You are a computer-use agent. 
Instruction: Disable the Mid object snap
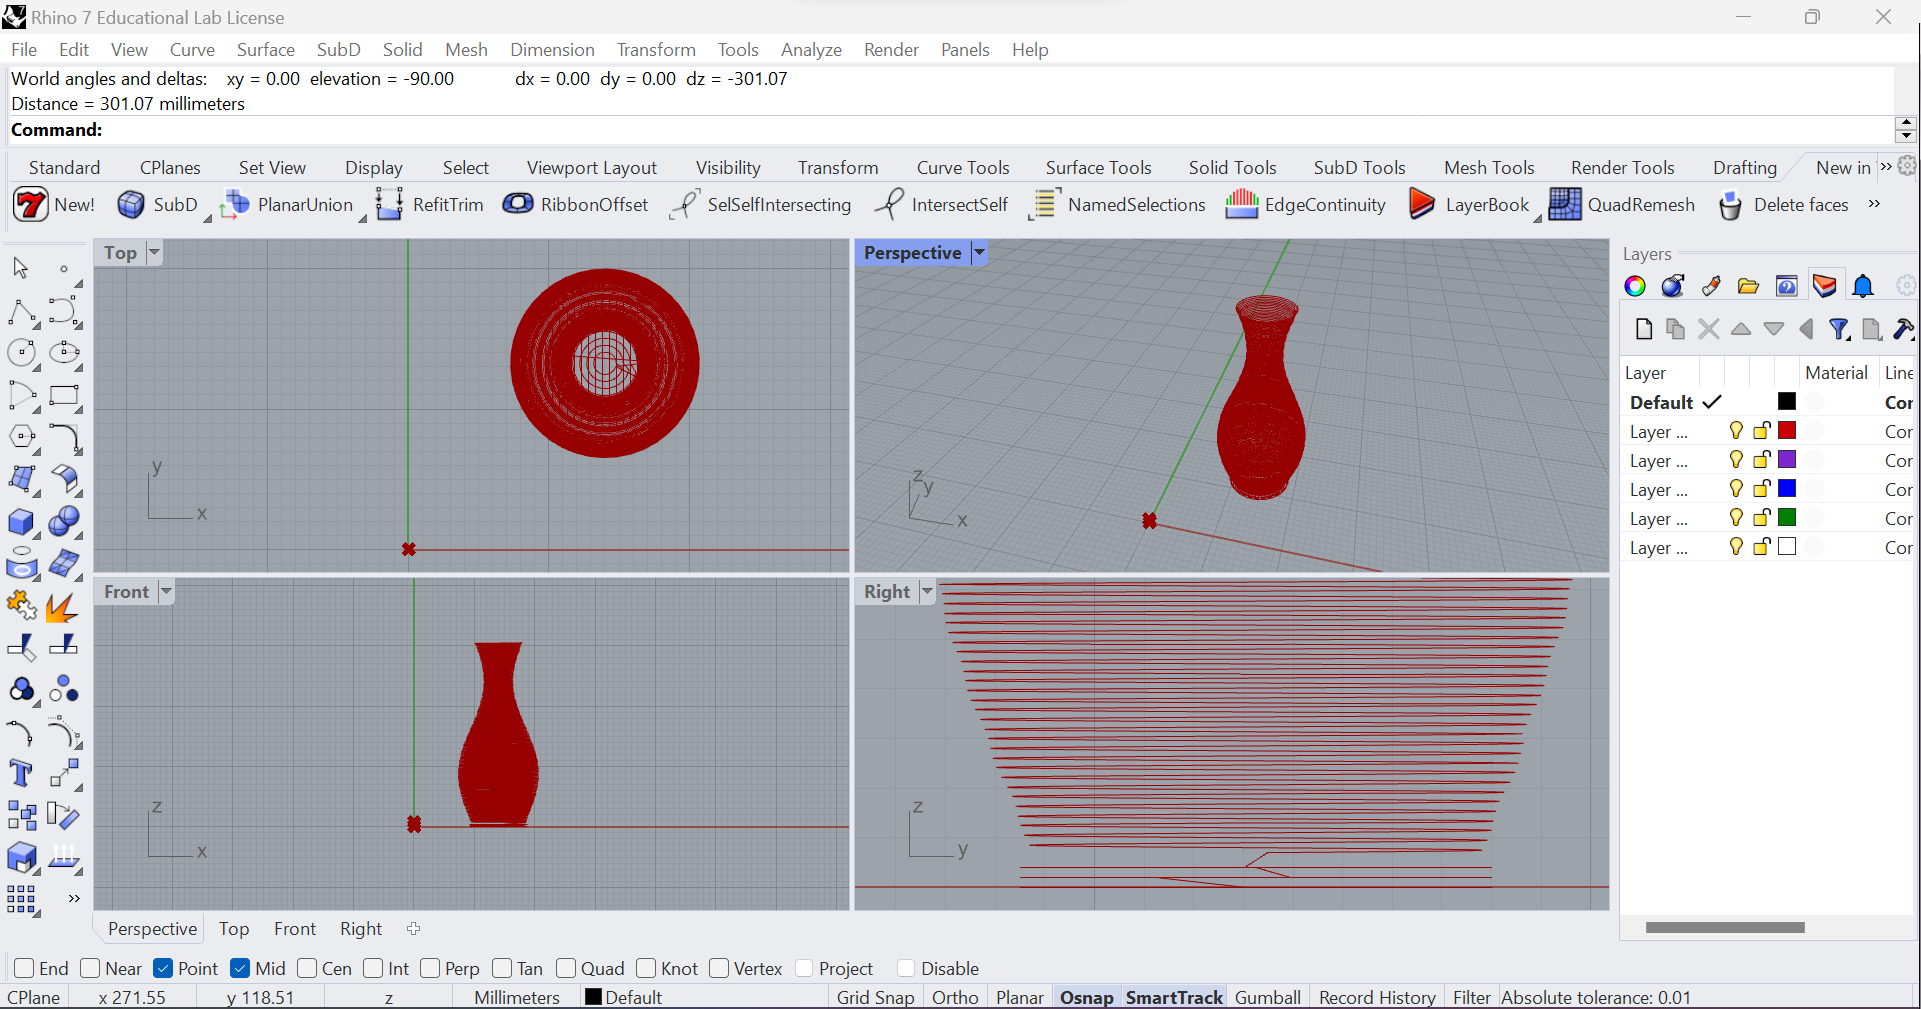pos(239,968)
